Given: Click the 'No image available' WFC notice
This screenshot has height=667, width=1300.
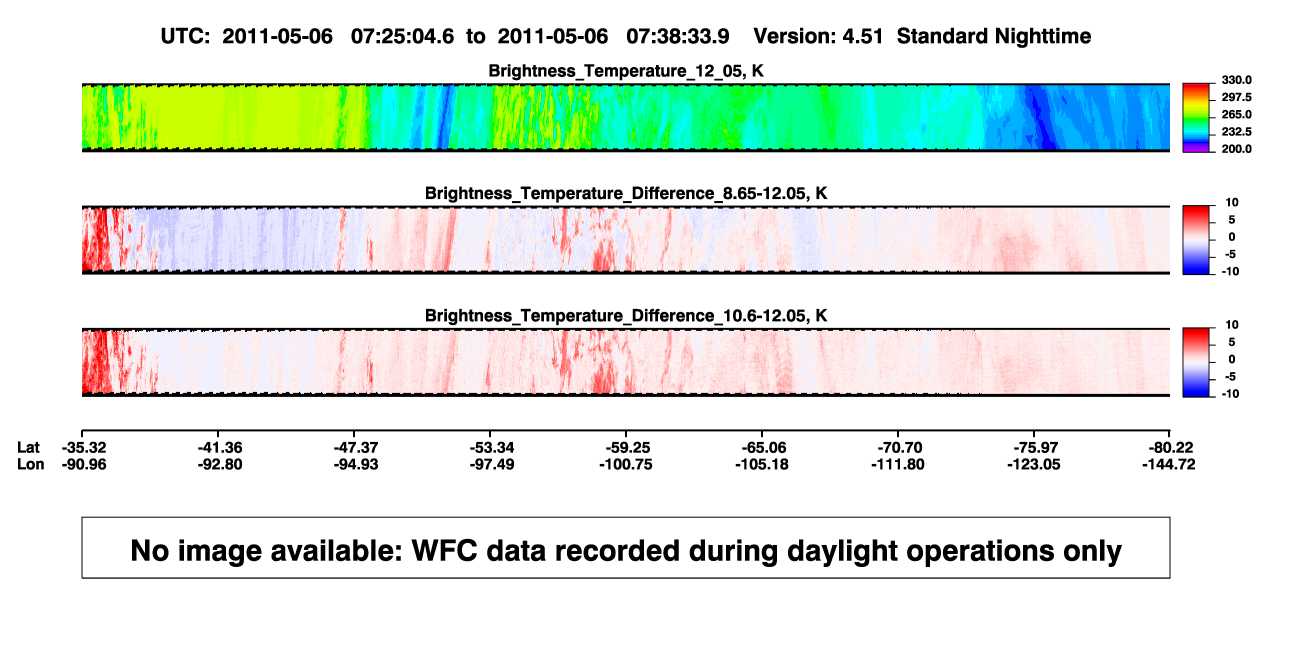Looking at the screenshot, I should [x=626, y=548].
